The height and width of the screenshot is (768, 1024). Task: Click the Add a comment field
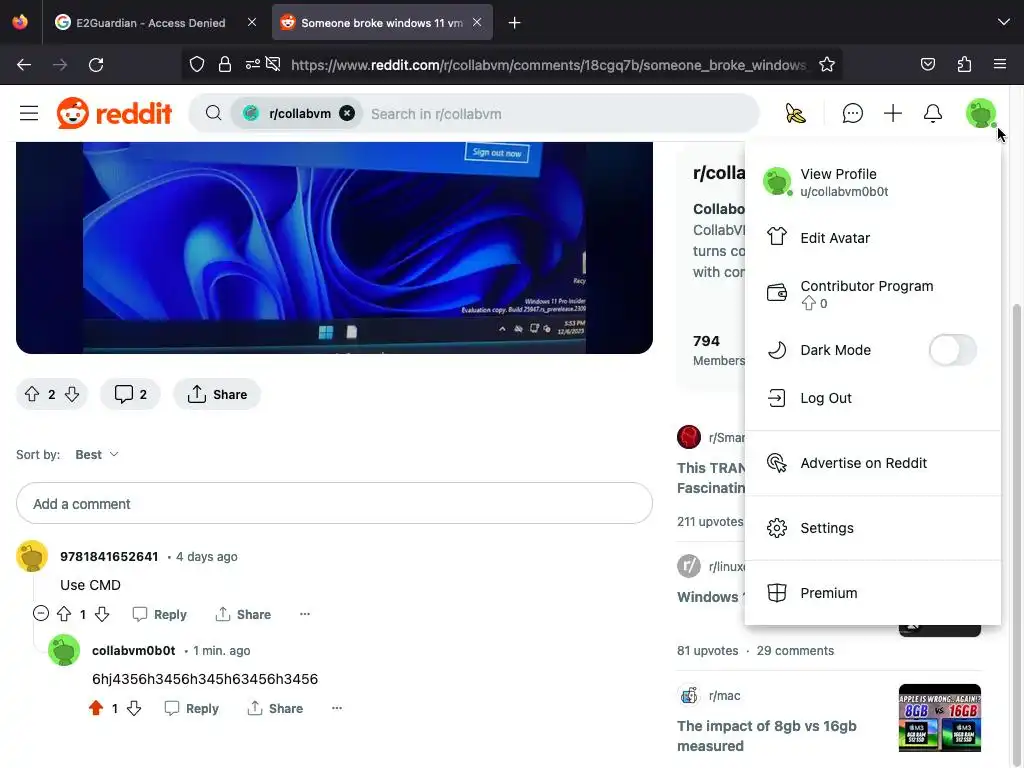[x=334, y=504]
